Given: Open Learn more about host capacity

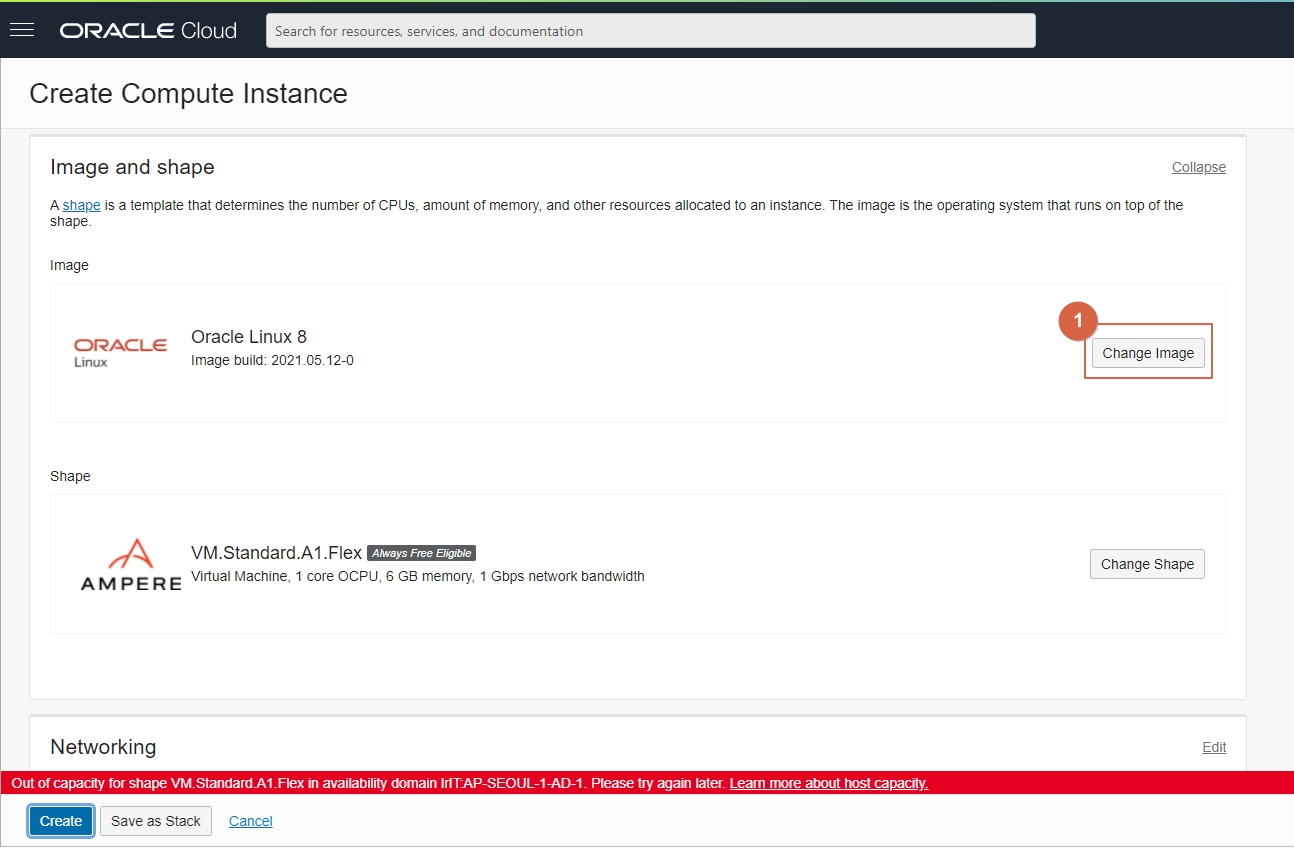Looking at the screenshot, I should pyautogui.click(x=829, y=783).
